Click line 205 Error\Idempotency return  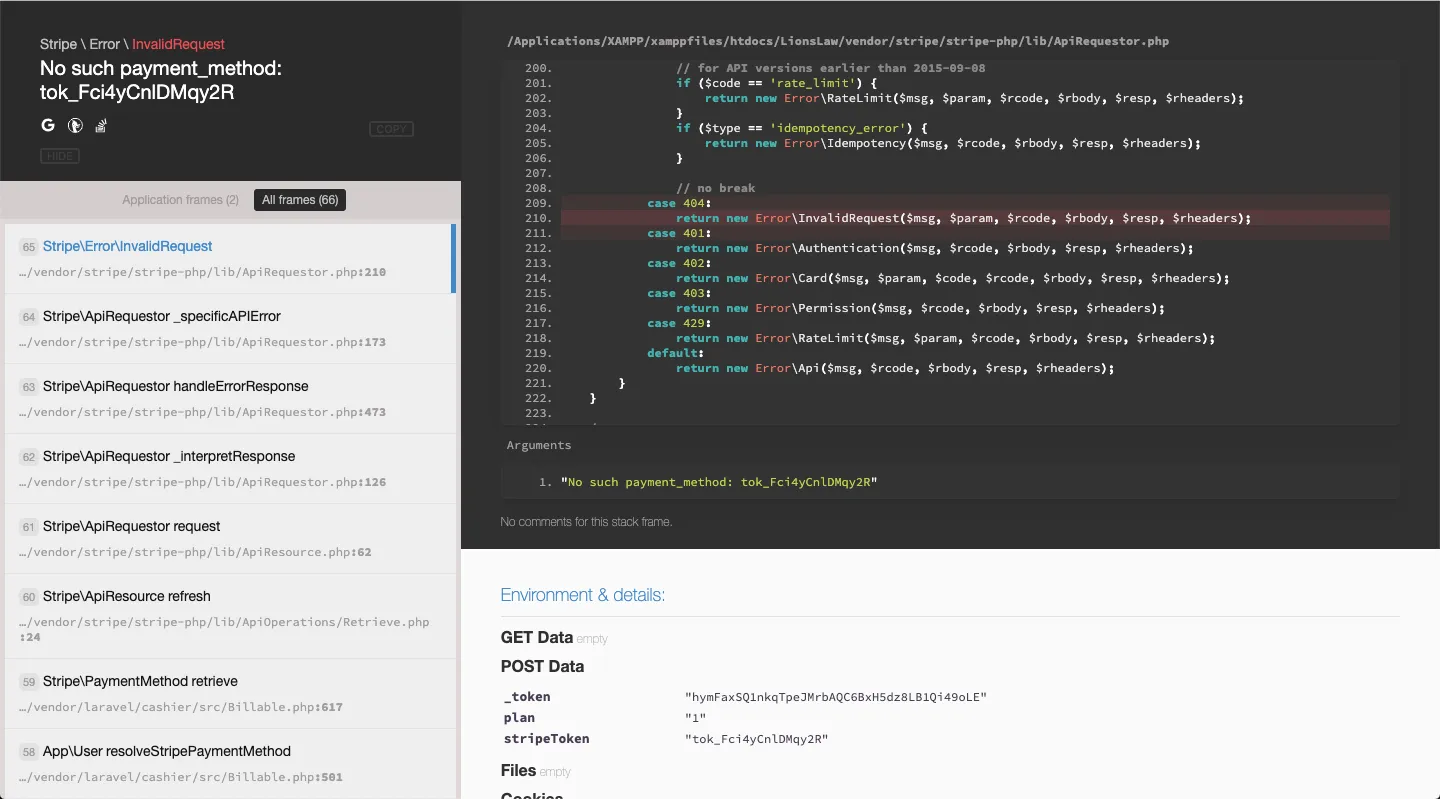953,143
